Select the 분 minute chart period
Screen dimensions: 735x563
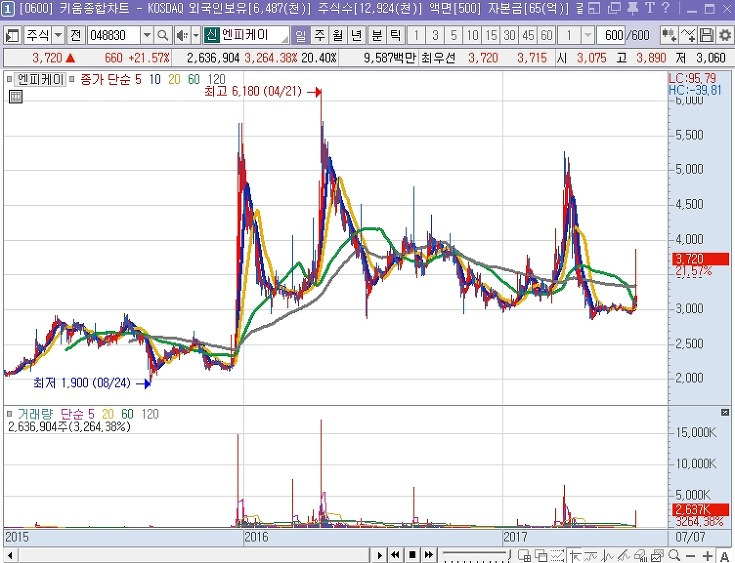point(377,35)
